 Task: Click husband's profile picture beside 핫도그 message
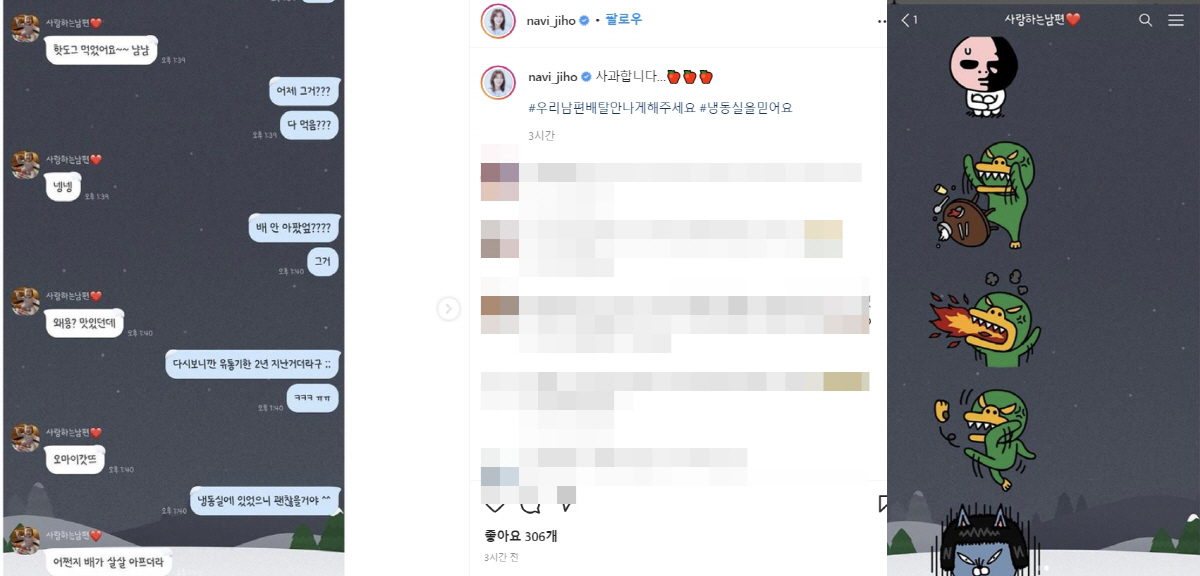click(x=25, y=29)
